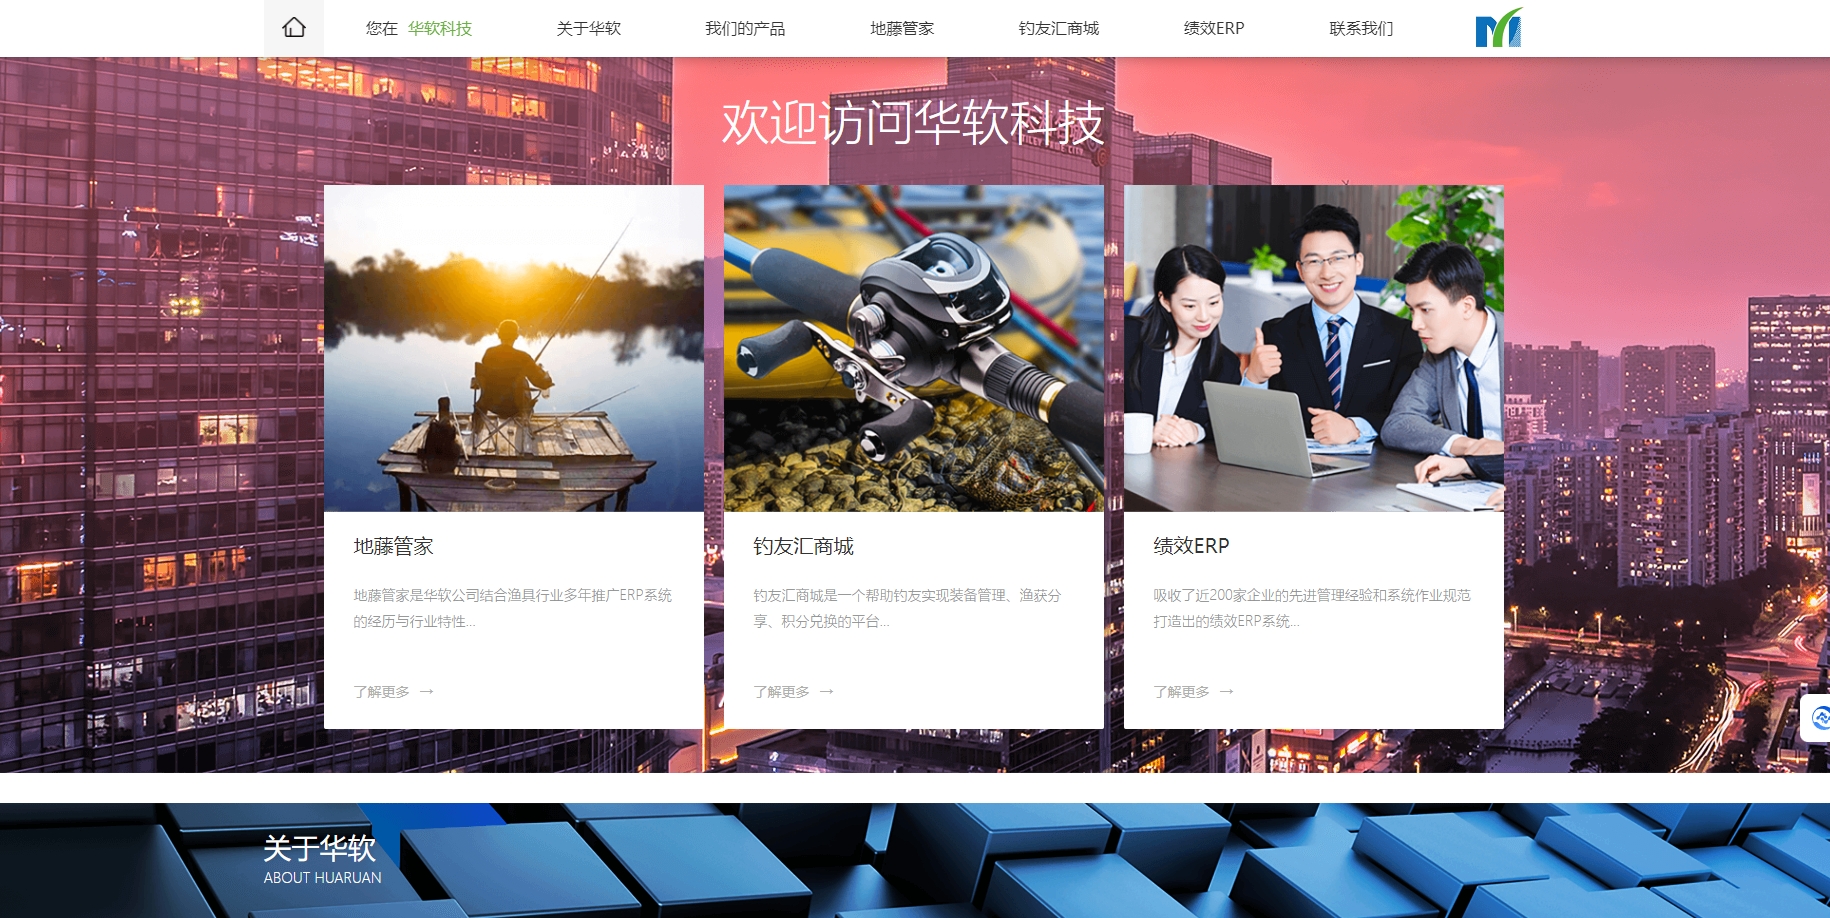The height and width of the screenshot is (918, 1830).
Task: Open the business team photo card
Action: click(x=1314, y=348)
